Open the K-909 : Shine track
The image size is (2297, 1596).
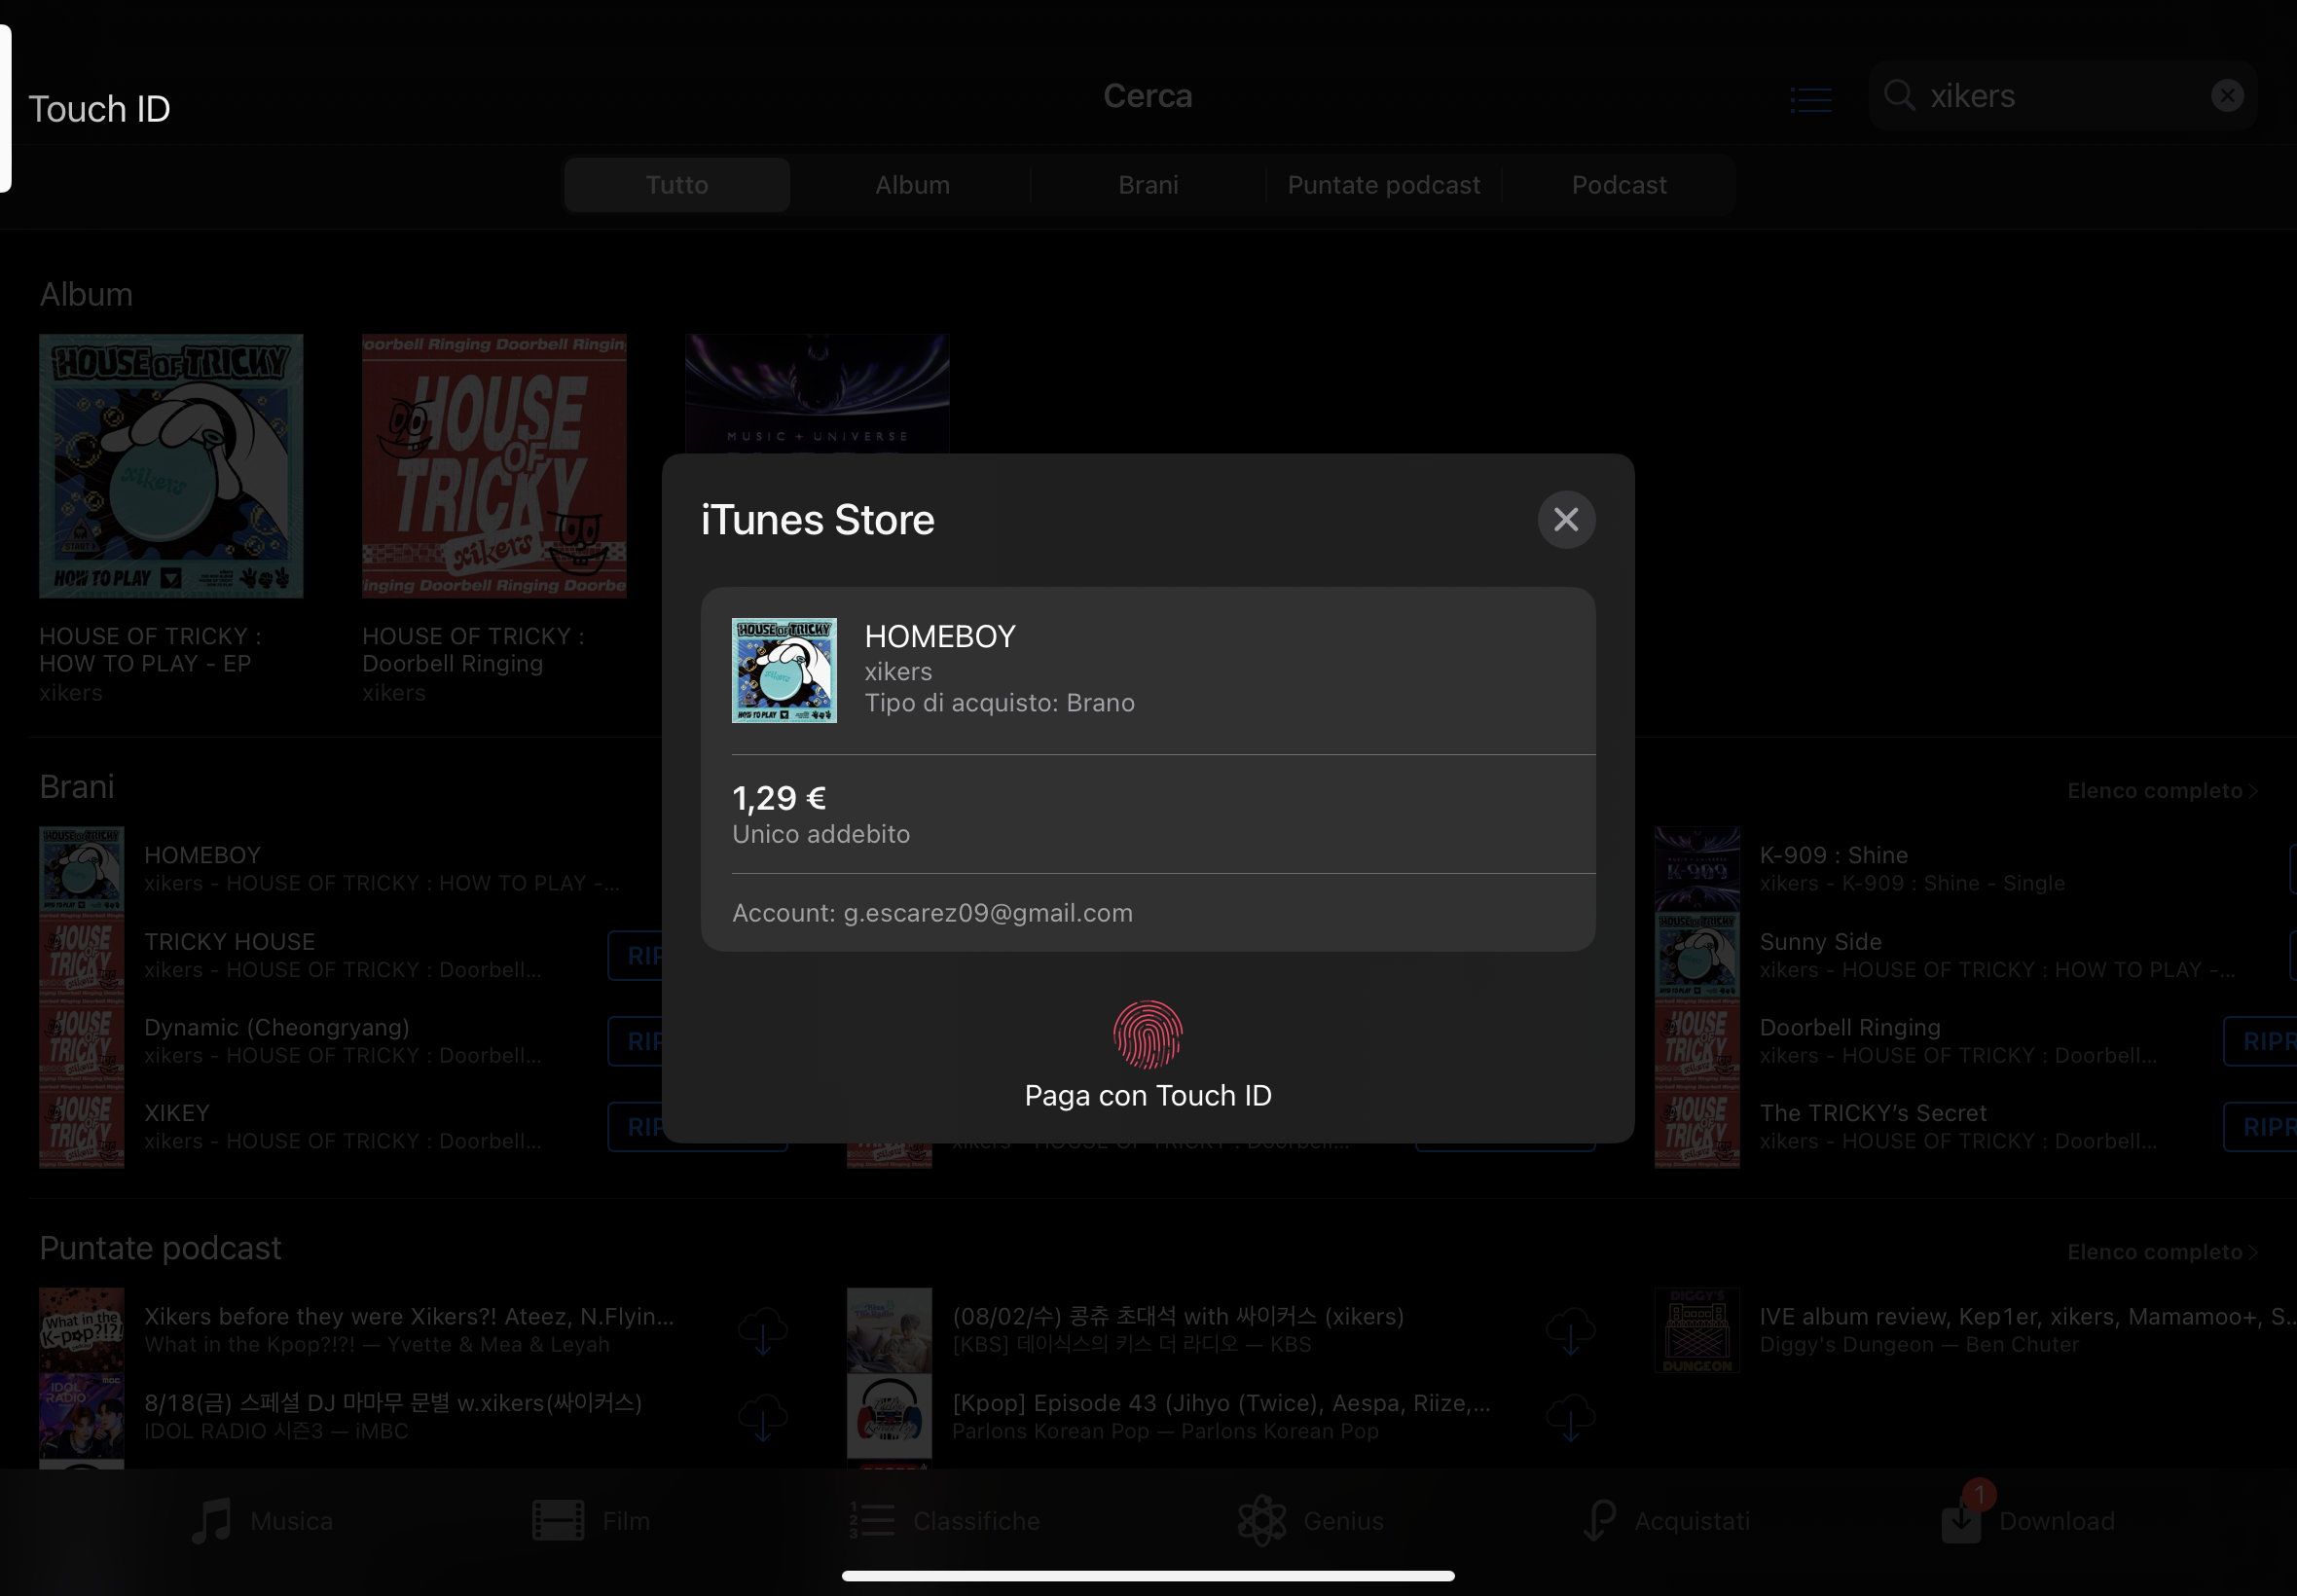(x=1832, y=855)
